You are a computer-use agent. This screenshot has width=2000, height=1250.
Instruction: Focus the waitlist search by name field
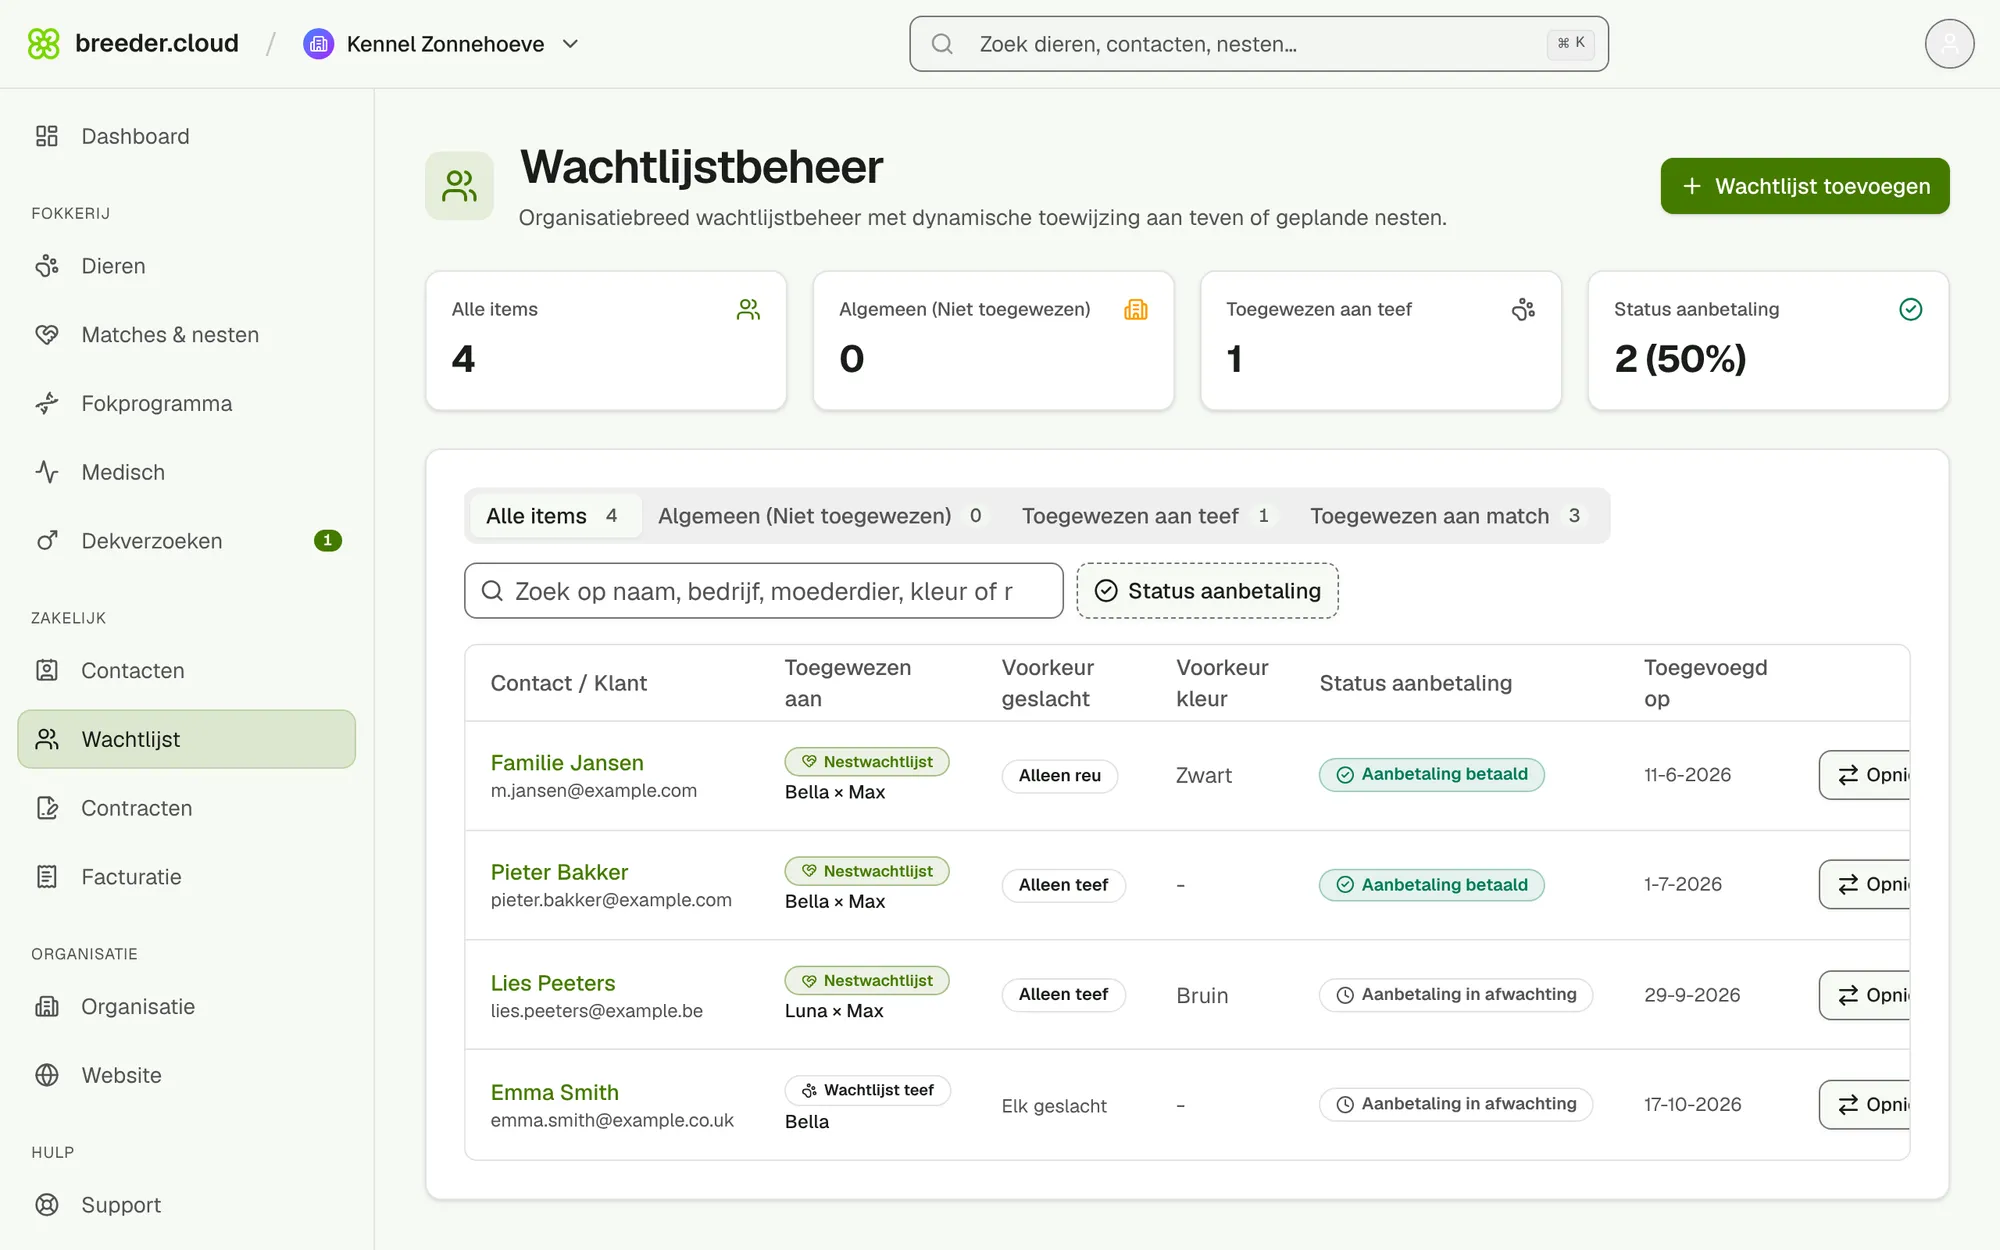click(x=764, y=591)
